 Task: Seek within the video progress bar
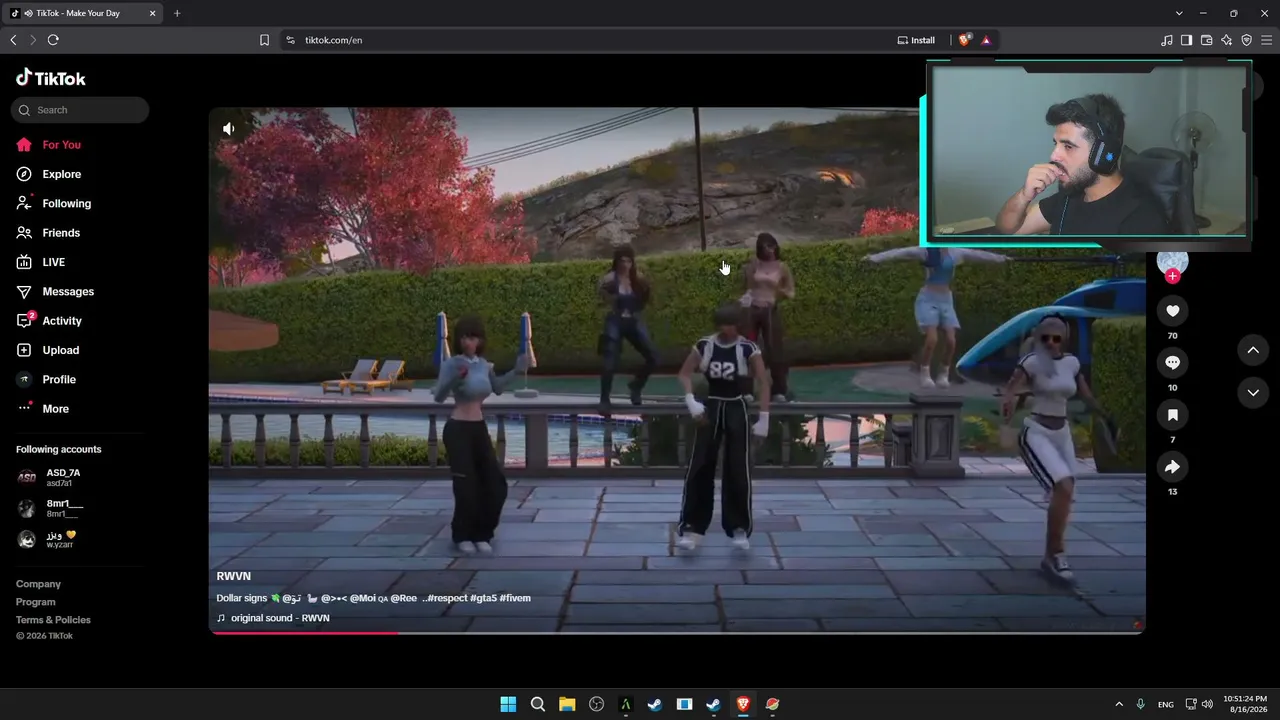pyautogui.click(x=677, y=632)
